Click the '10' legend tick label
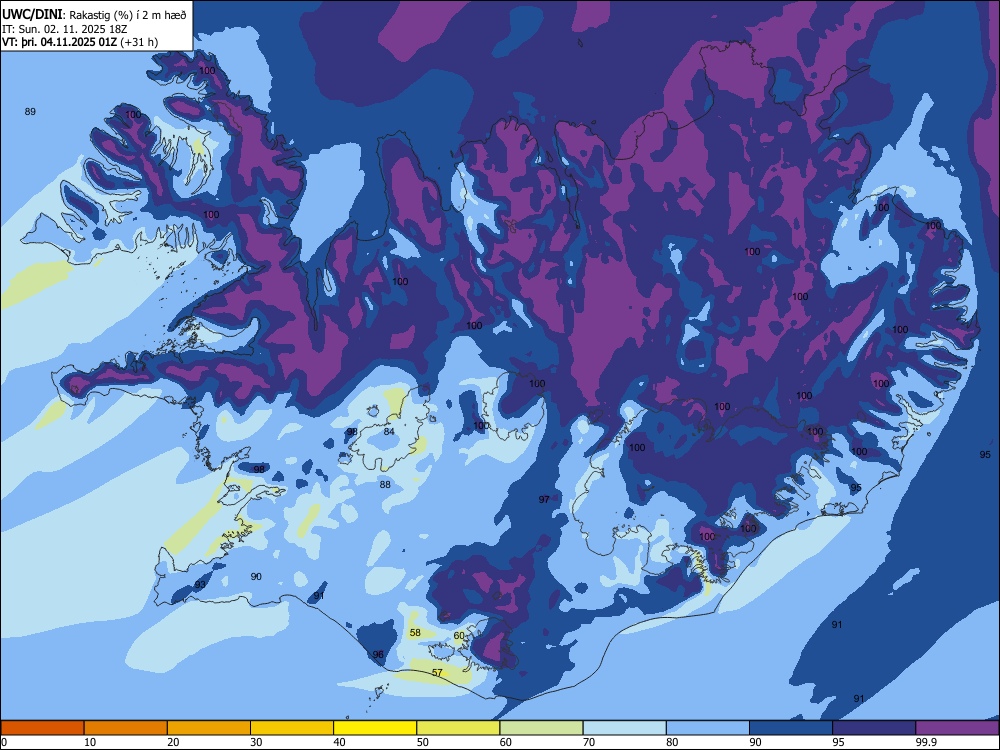1000x750 pixels. tap(90, 742)
